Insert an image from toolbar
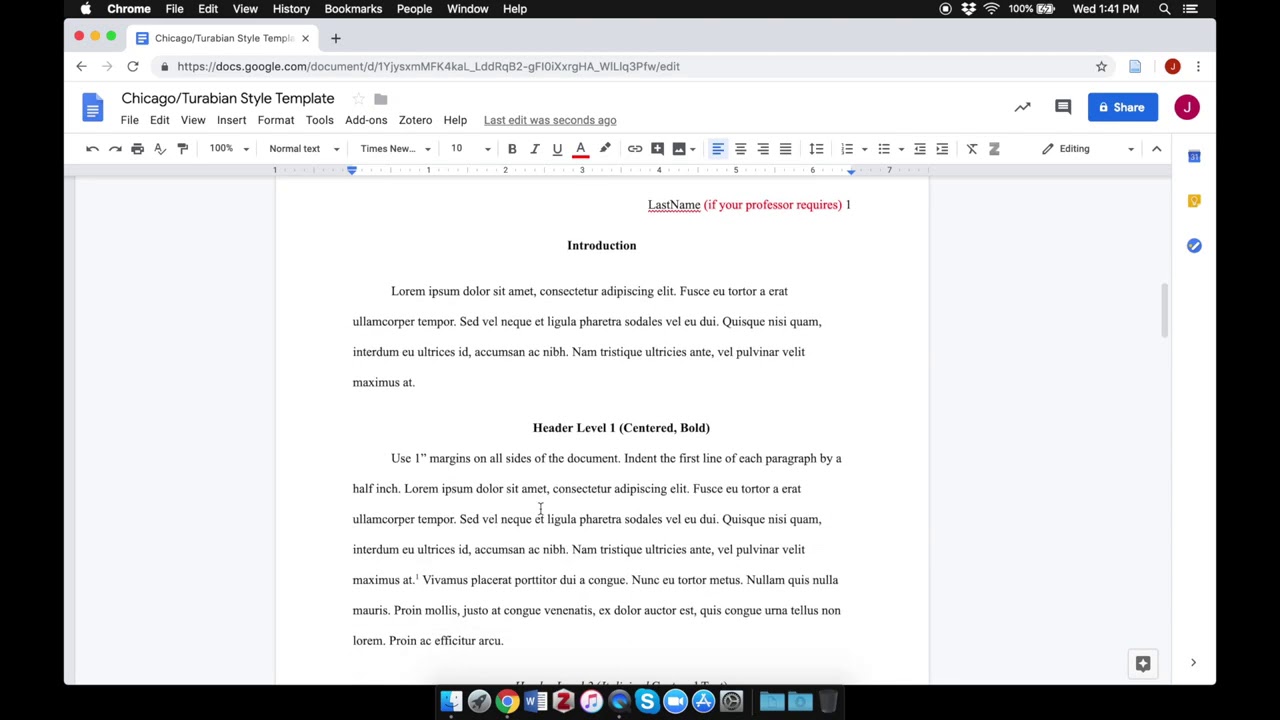The width and height of the screenshot is (1280, 720). click(679, 149)
